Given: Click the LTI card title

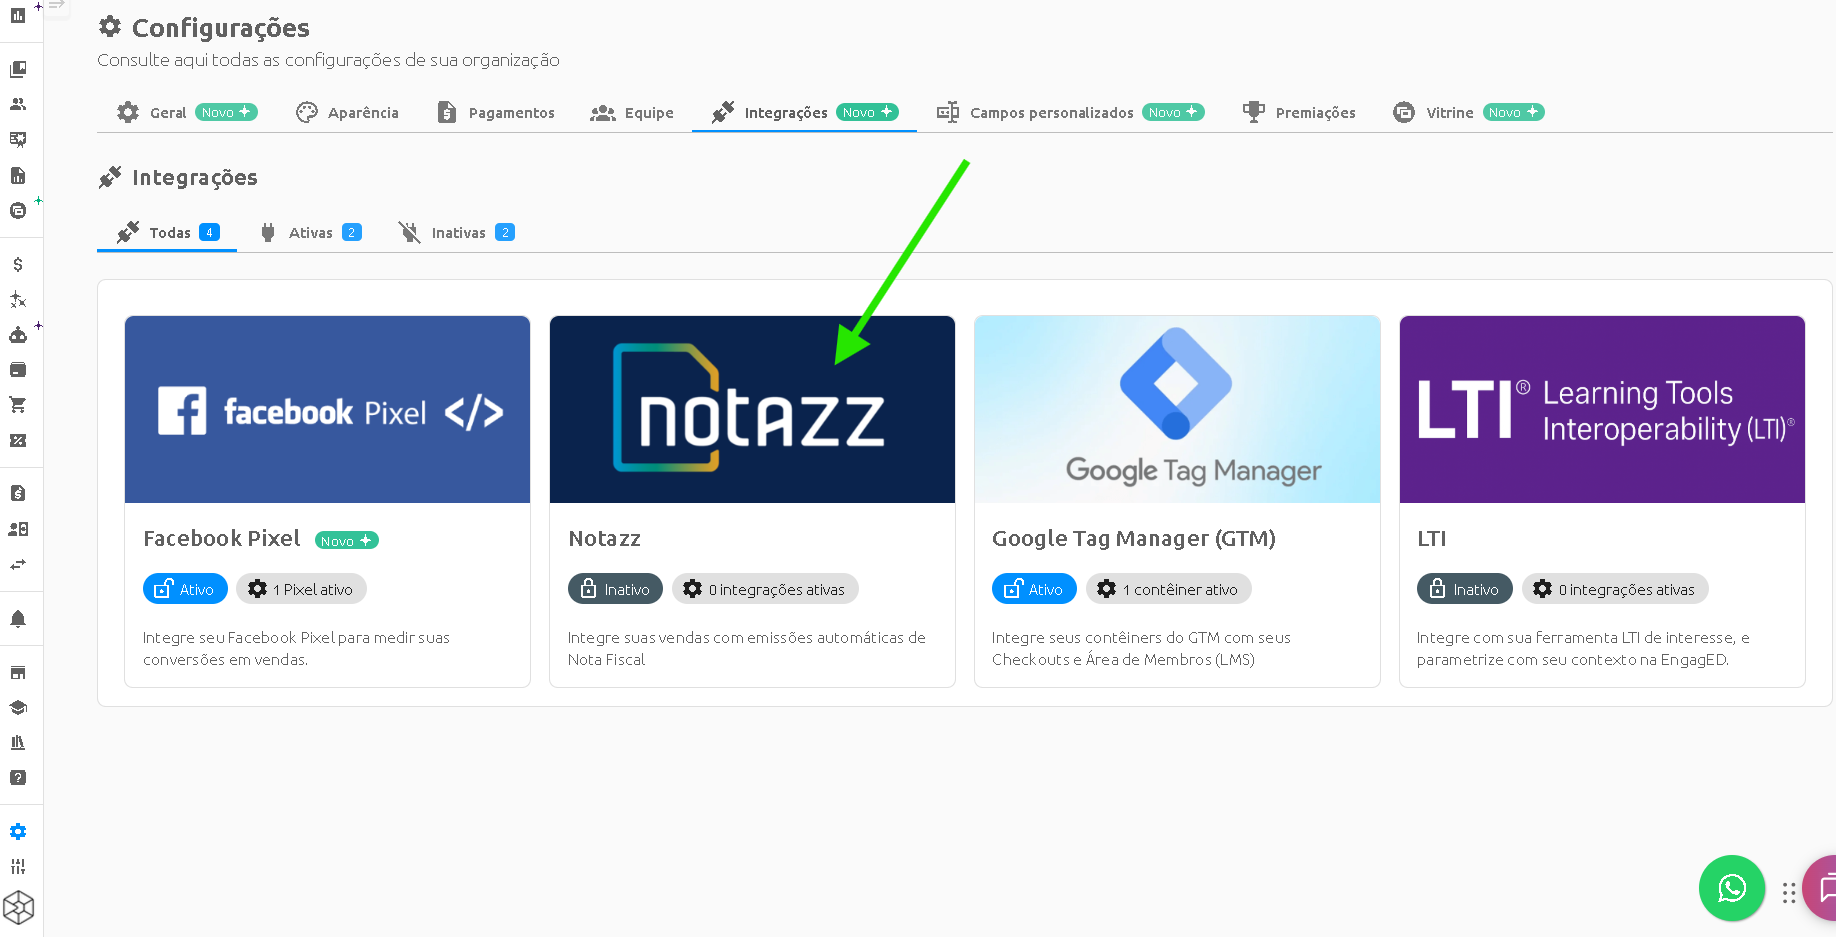Looking at the screenshot, I should coord(1432,539).
